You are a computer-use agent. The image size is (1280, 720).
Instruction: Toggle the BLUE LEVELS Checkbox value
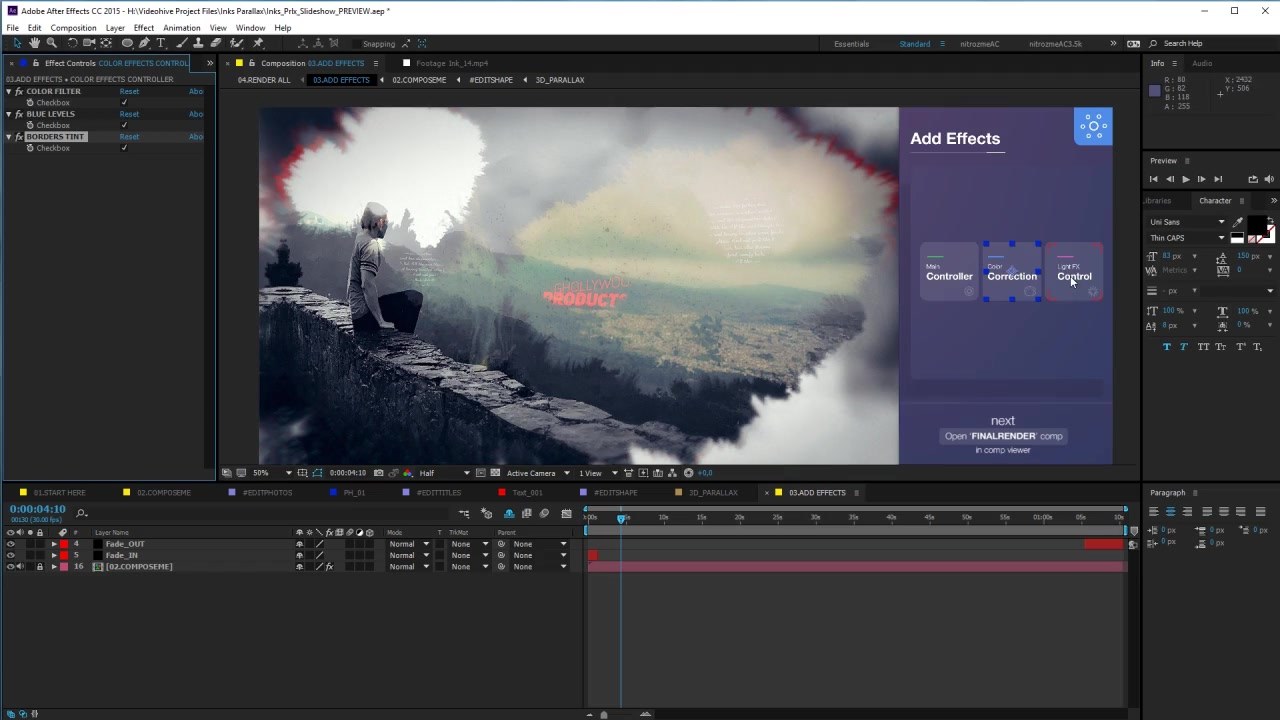124,125
